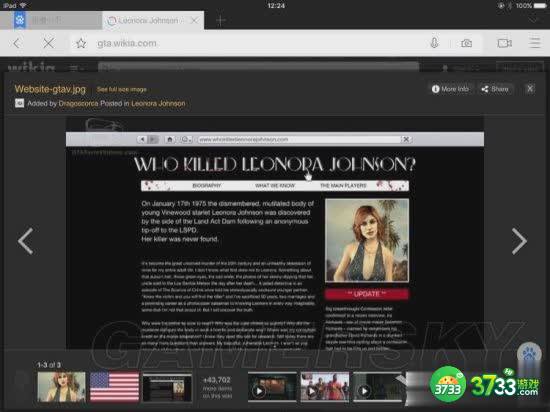This screenshot has height=412, width=550.
Task: Select the American flag thumbnail
Action: pyautogui.click(x=114, y=387)
